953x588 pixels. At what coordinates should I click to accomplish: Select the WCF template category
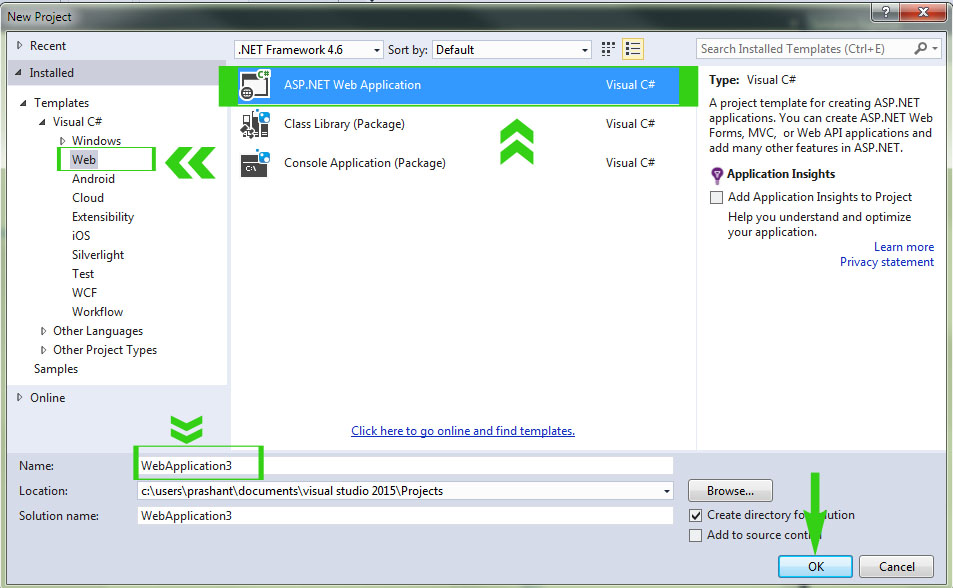point(84,293)
